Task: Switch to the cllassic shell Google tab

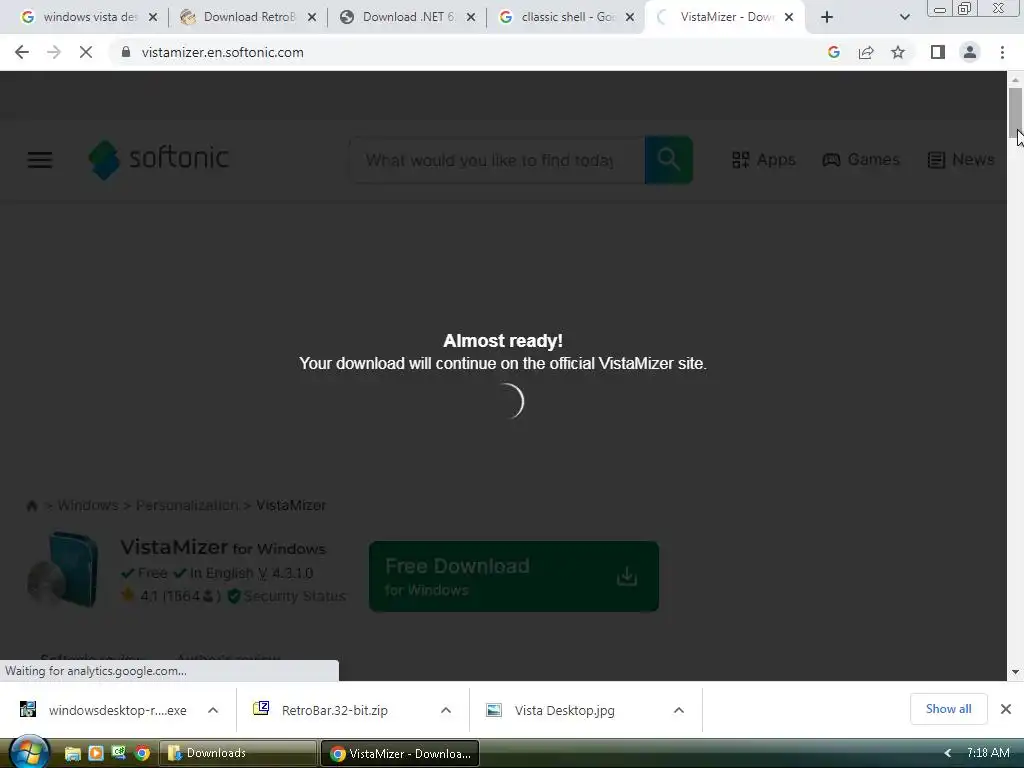Action: (x=567, y=17)
